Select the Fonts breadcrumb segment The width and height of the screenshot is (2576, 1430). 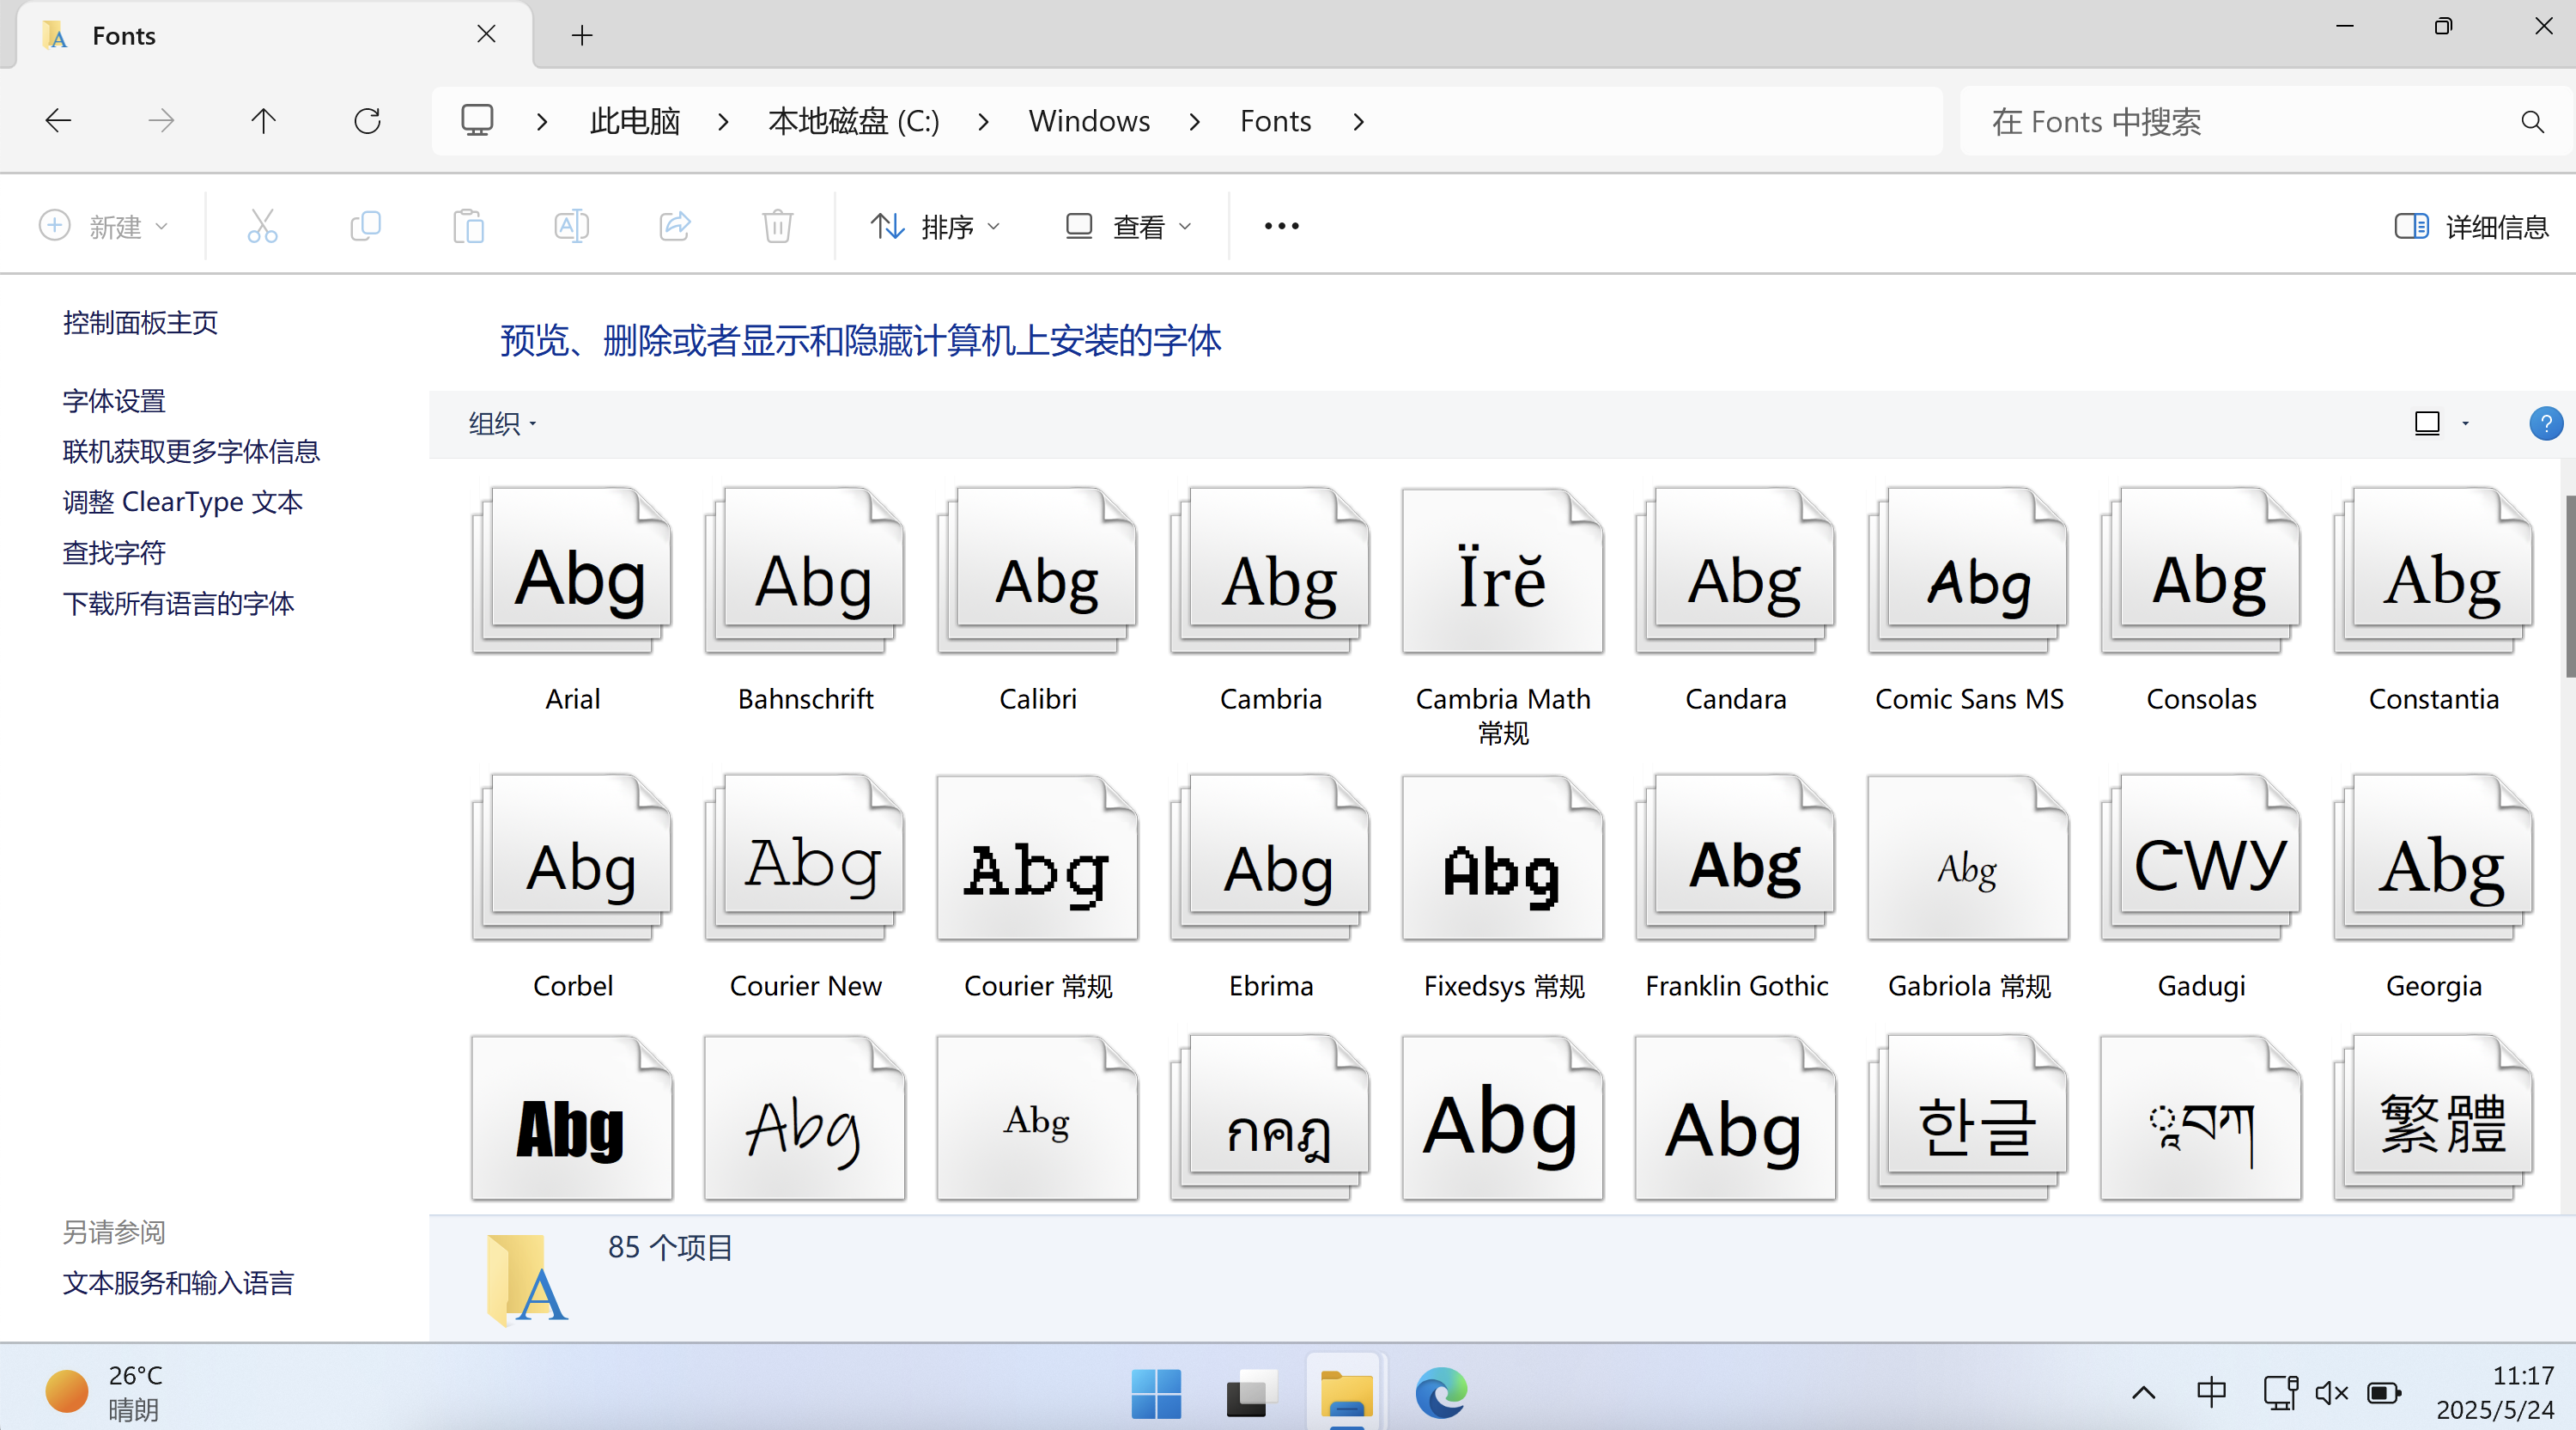(1275, 121)
